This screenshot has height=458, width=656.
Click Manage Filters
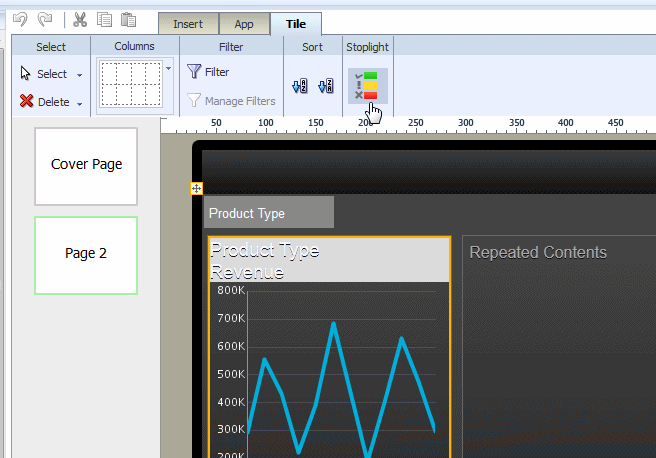tap(231, 101)
